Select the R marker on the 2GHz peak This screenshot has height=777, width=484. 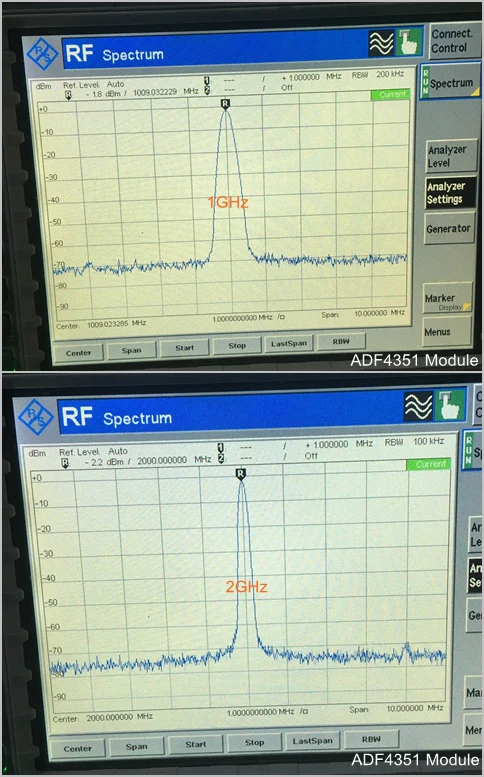(x=240, y=474)
